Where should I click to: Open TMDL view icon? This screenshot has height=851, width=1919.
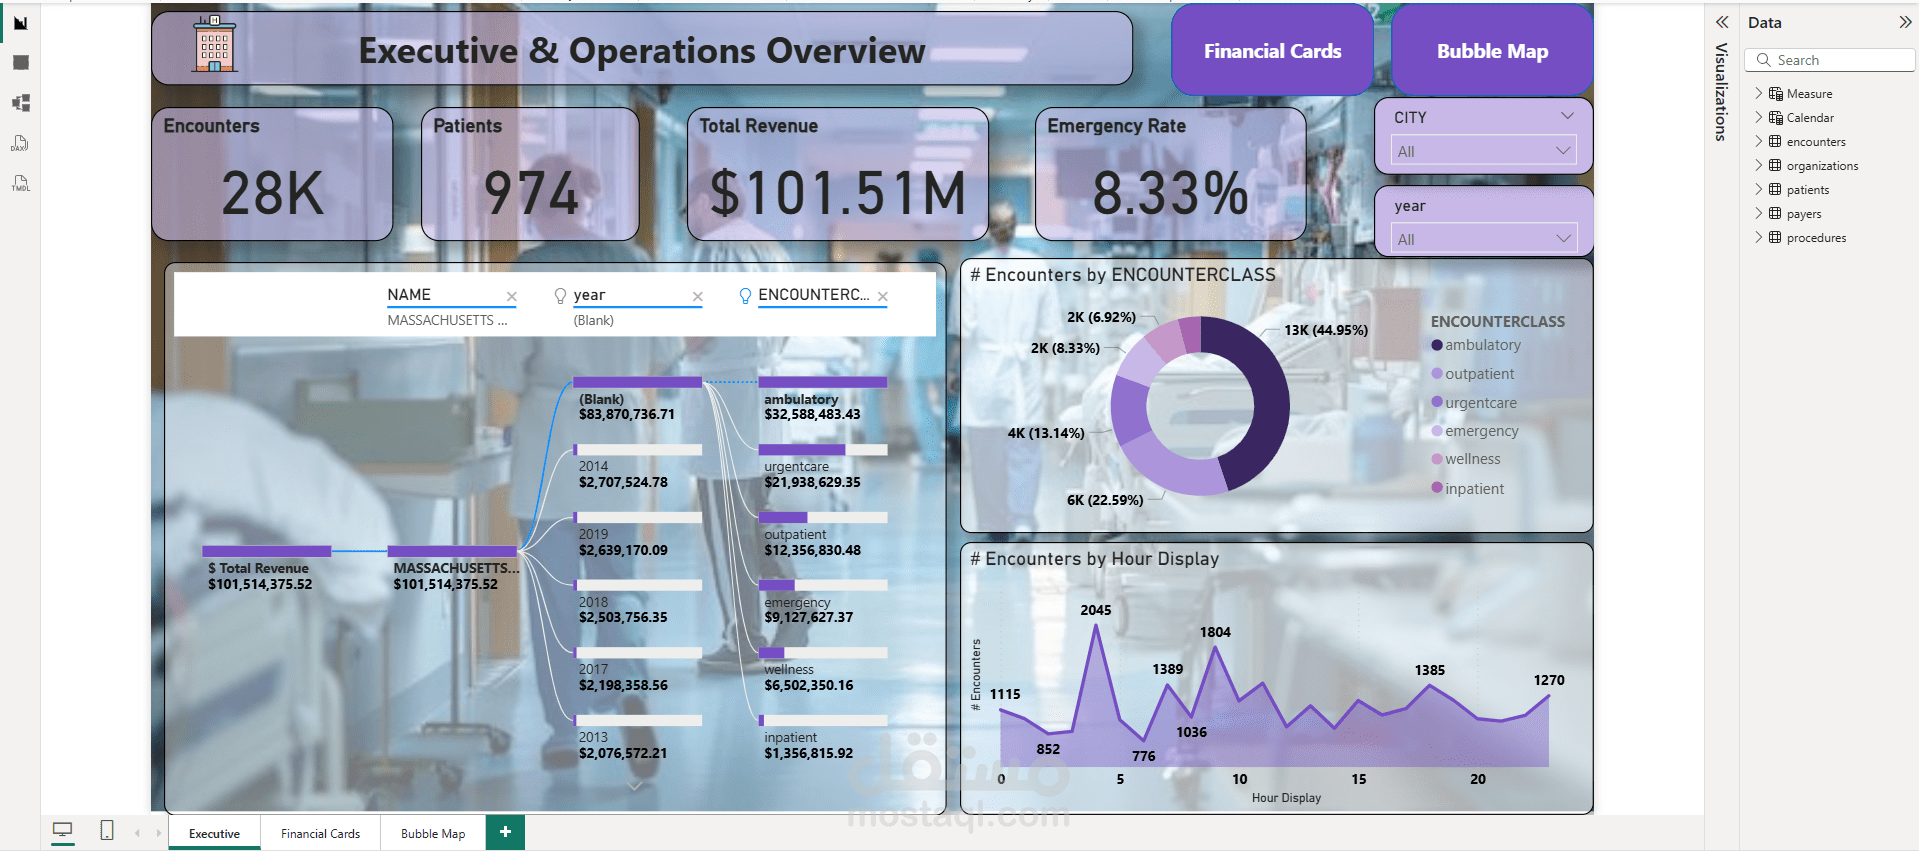pos(20,183)
